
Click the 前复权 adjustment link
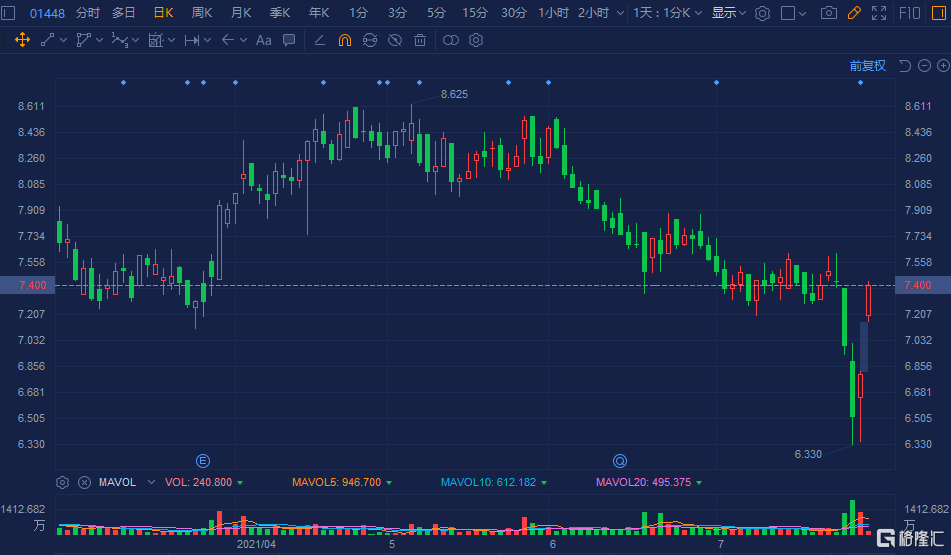pos(867,66)
